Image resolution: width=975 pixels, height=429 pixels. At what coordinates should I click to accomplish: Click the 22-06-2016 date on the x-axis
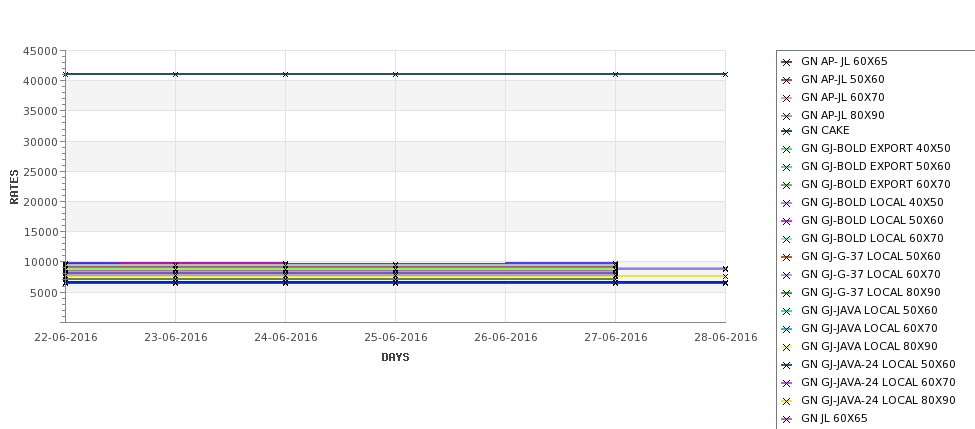66,338
